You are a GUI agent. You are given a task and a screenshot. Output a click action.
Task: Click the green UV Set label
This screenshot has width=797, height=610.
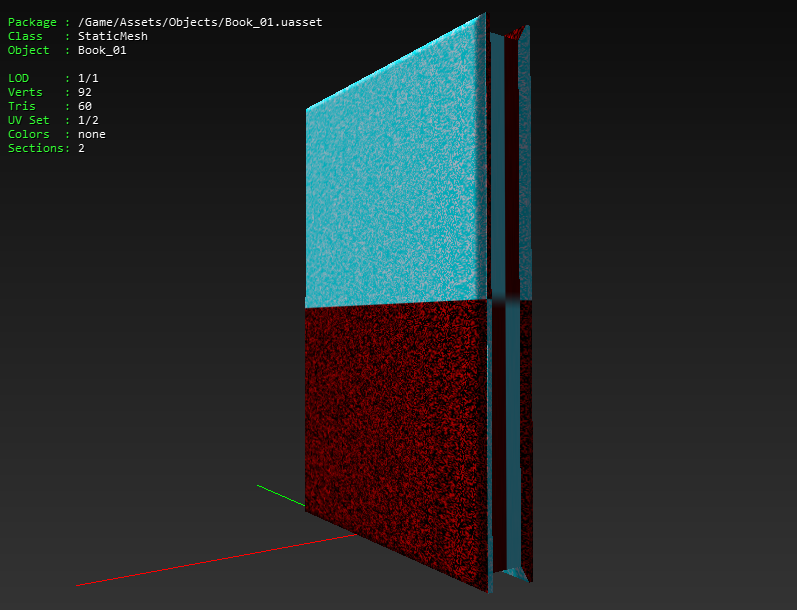click(x=28, y=120)
